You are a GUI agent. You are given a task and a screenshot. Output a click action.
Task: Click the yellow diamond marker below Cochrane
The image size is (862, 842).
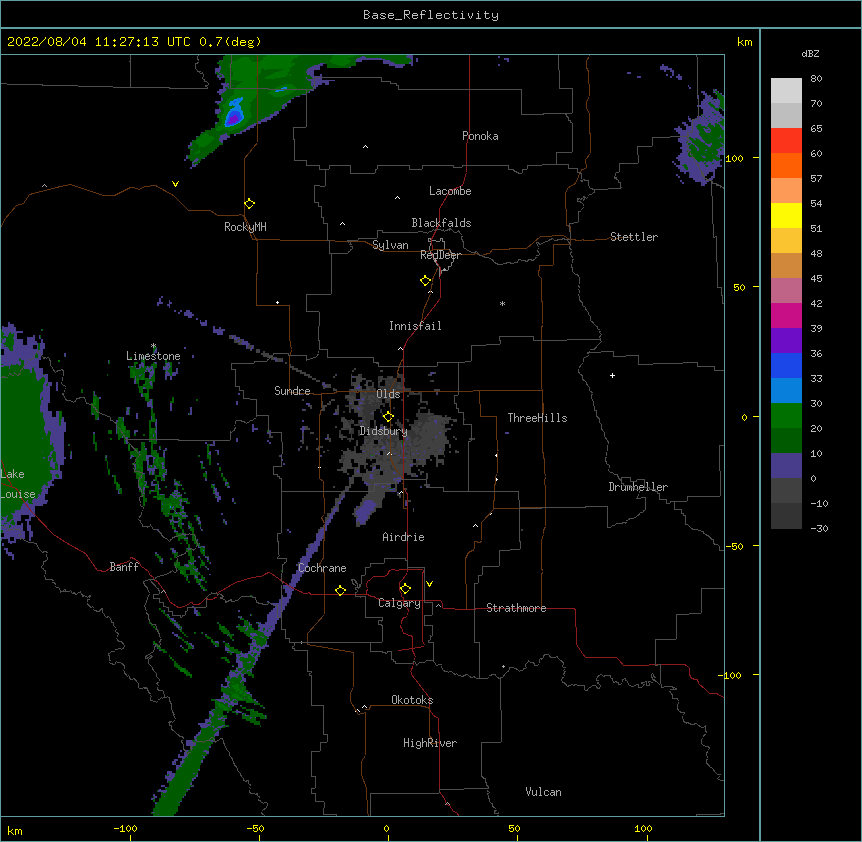tap(340, 590)
